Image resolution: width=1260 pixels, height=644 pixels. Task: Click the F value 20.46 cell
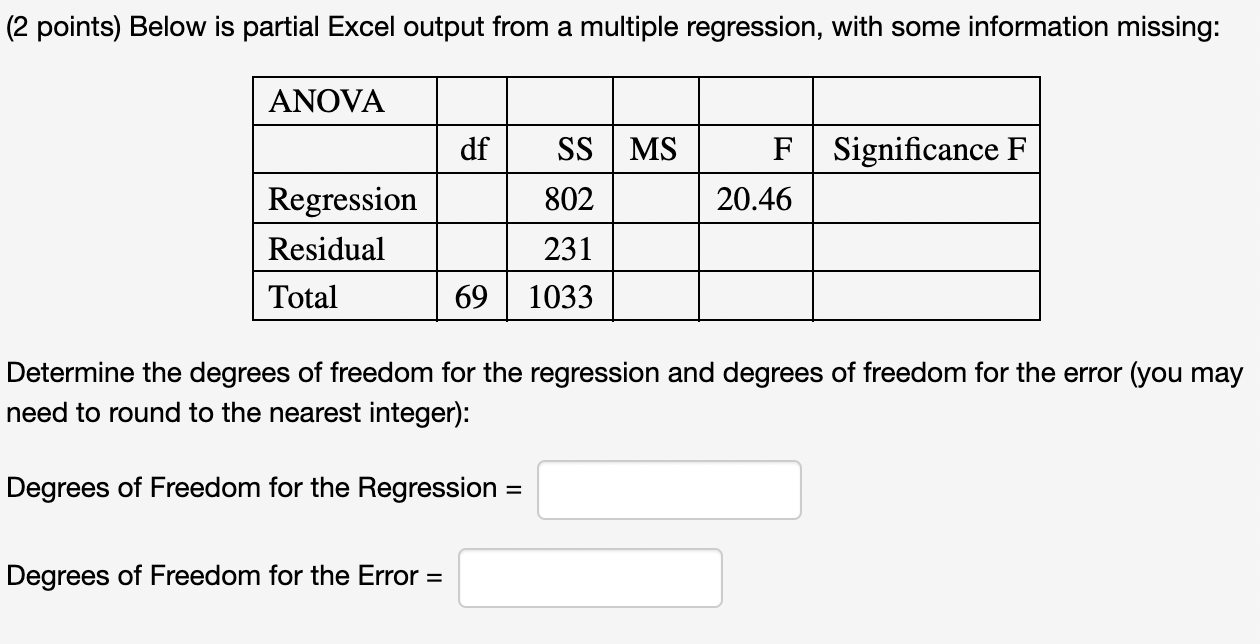754,199
